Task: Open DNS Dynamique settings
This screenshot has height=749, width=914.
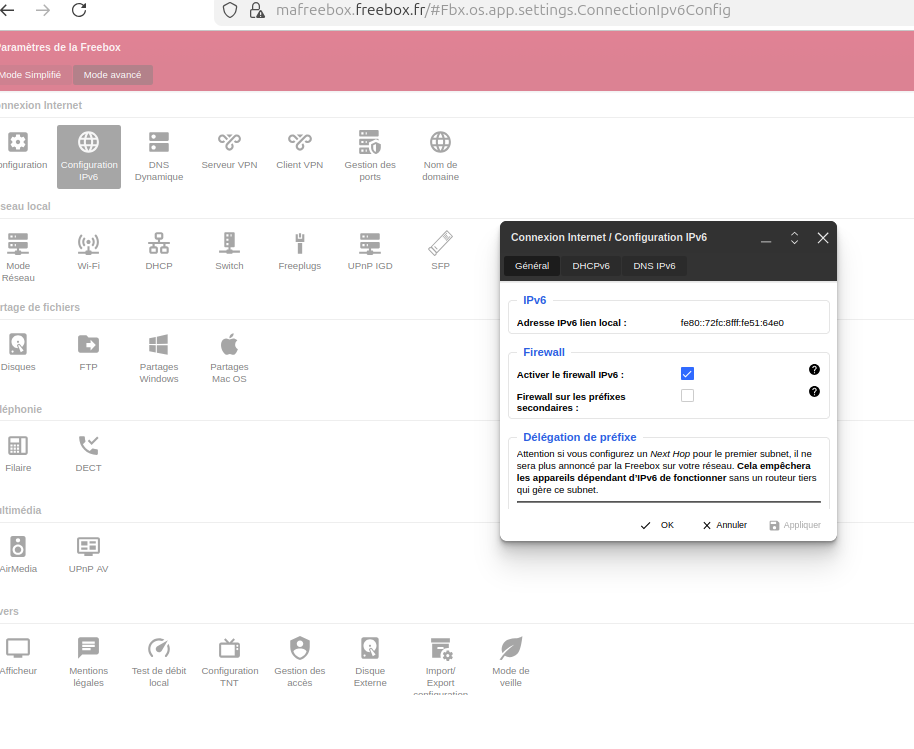Action: (x=159, y=157)
